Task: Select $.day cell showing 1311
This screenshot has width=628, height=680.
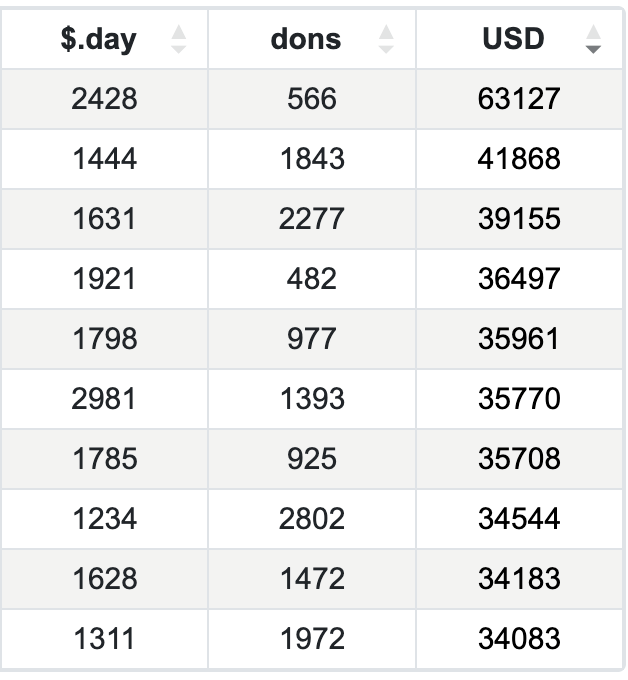Action: pos(104,639)
